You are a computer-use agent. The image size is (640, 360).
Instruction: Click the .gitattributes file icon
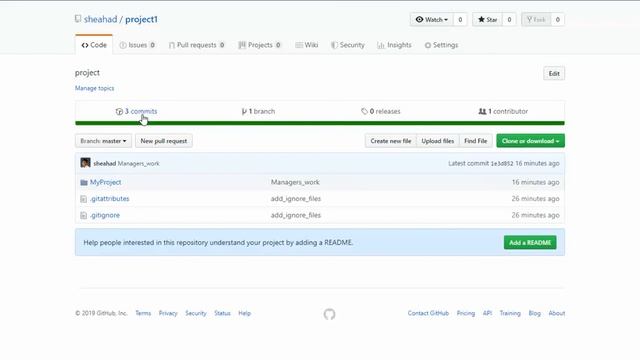pos(84,199)
